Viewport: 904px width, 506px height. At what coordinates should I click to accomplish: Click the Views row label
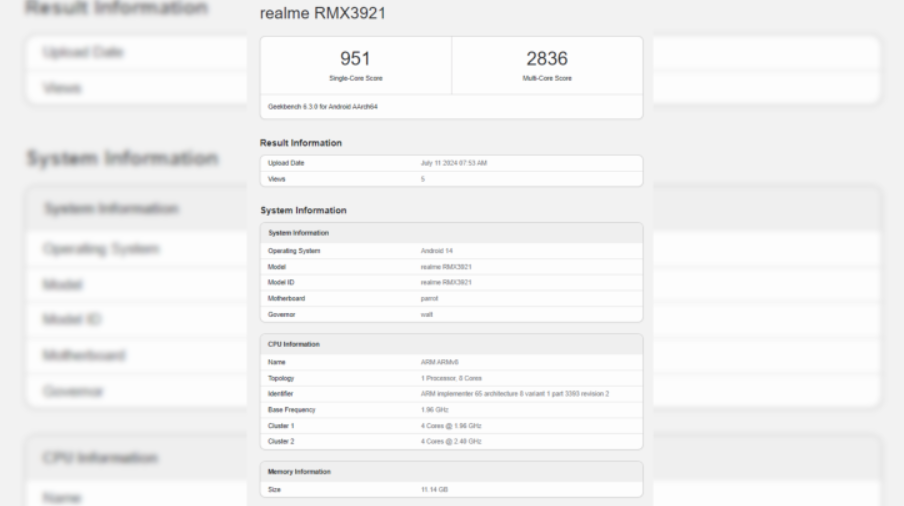click(x=278, y=178)
